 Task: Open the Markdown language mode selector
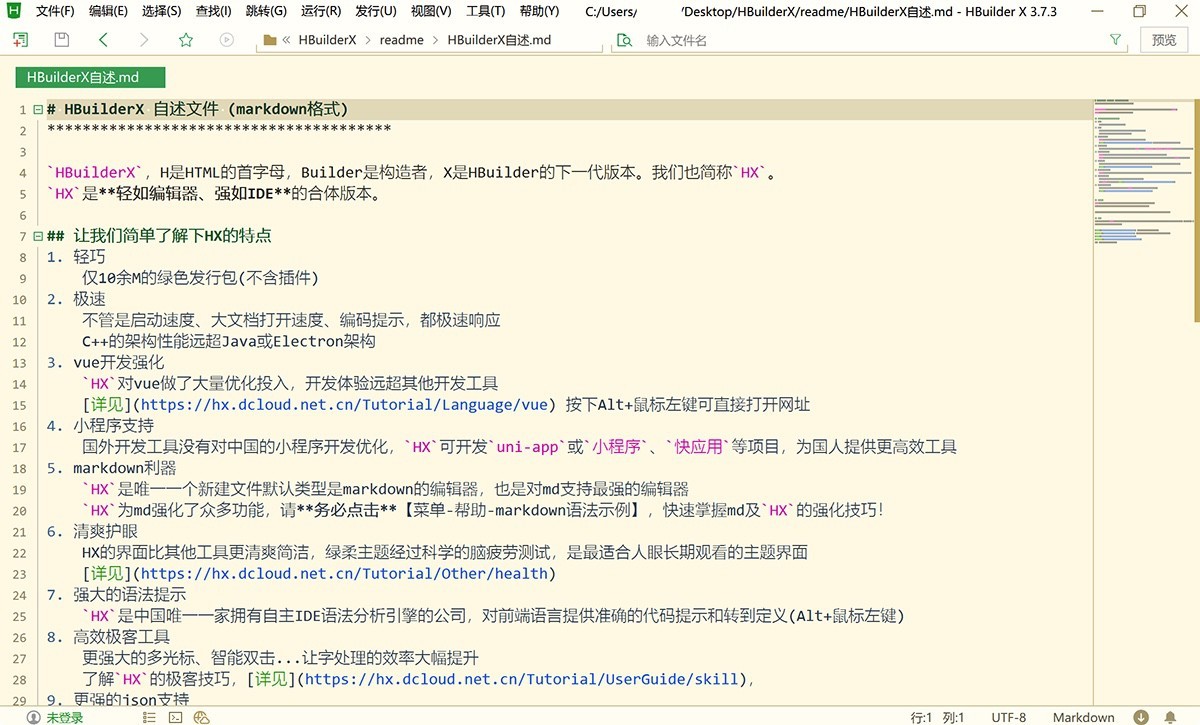click(x=1083, y=717)
